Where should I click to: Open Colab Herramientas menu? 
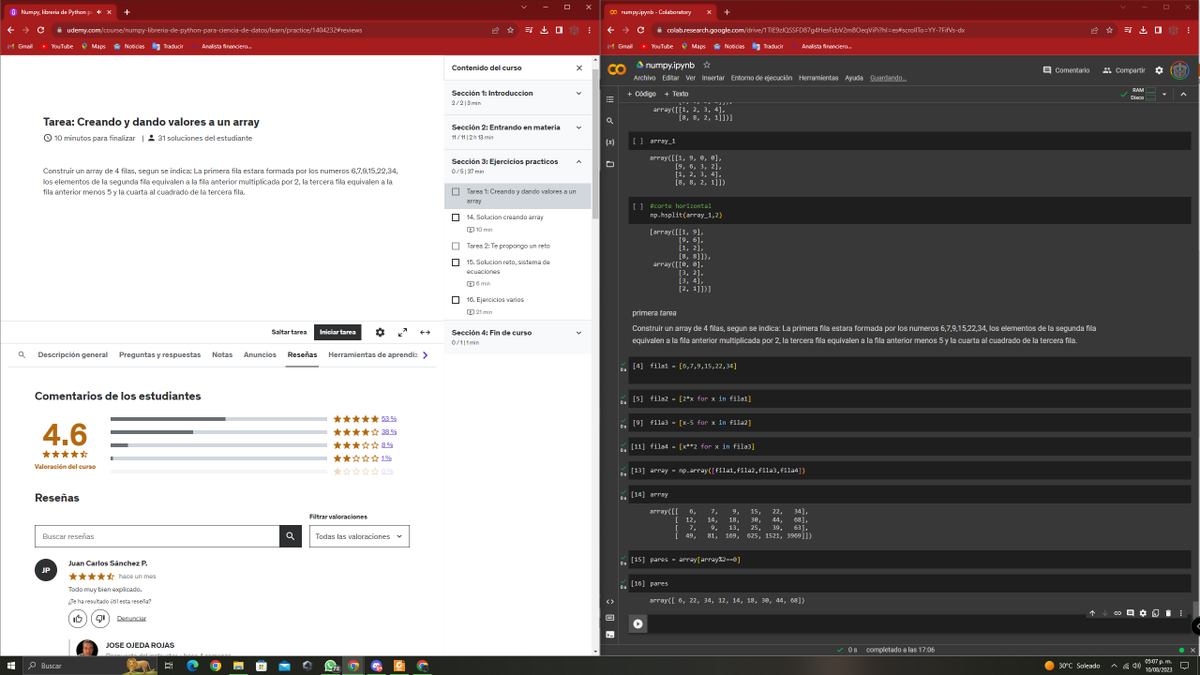tap(819, 78)
